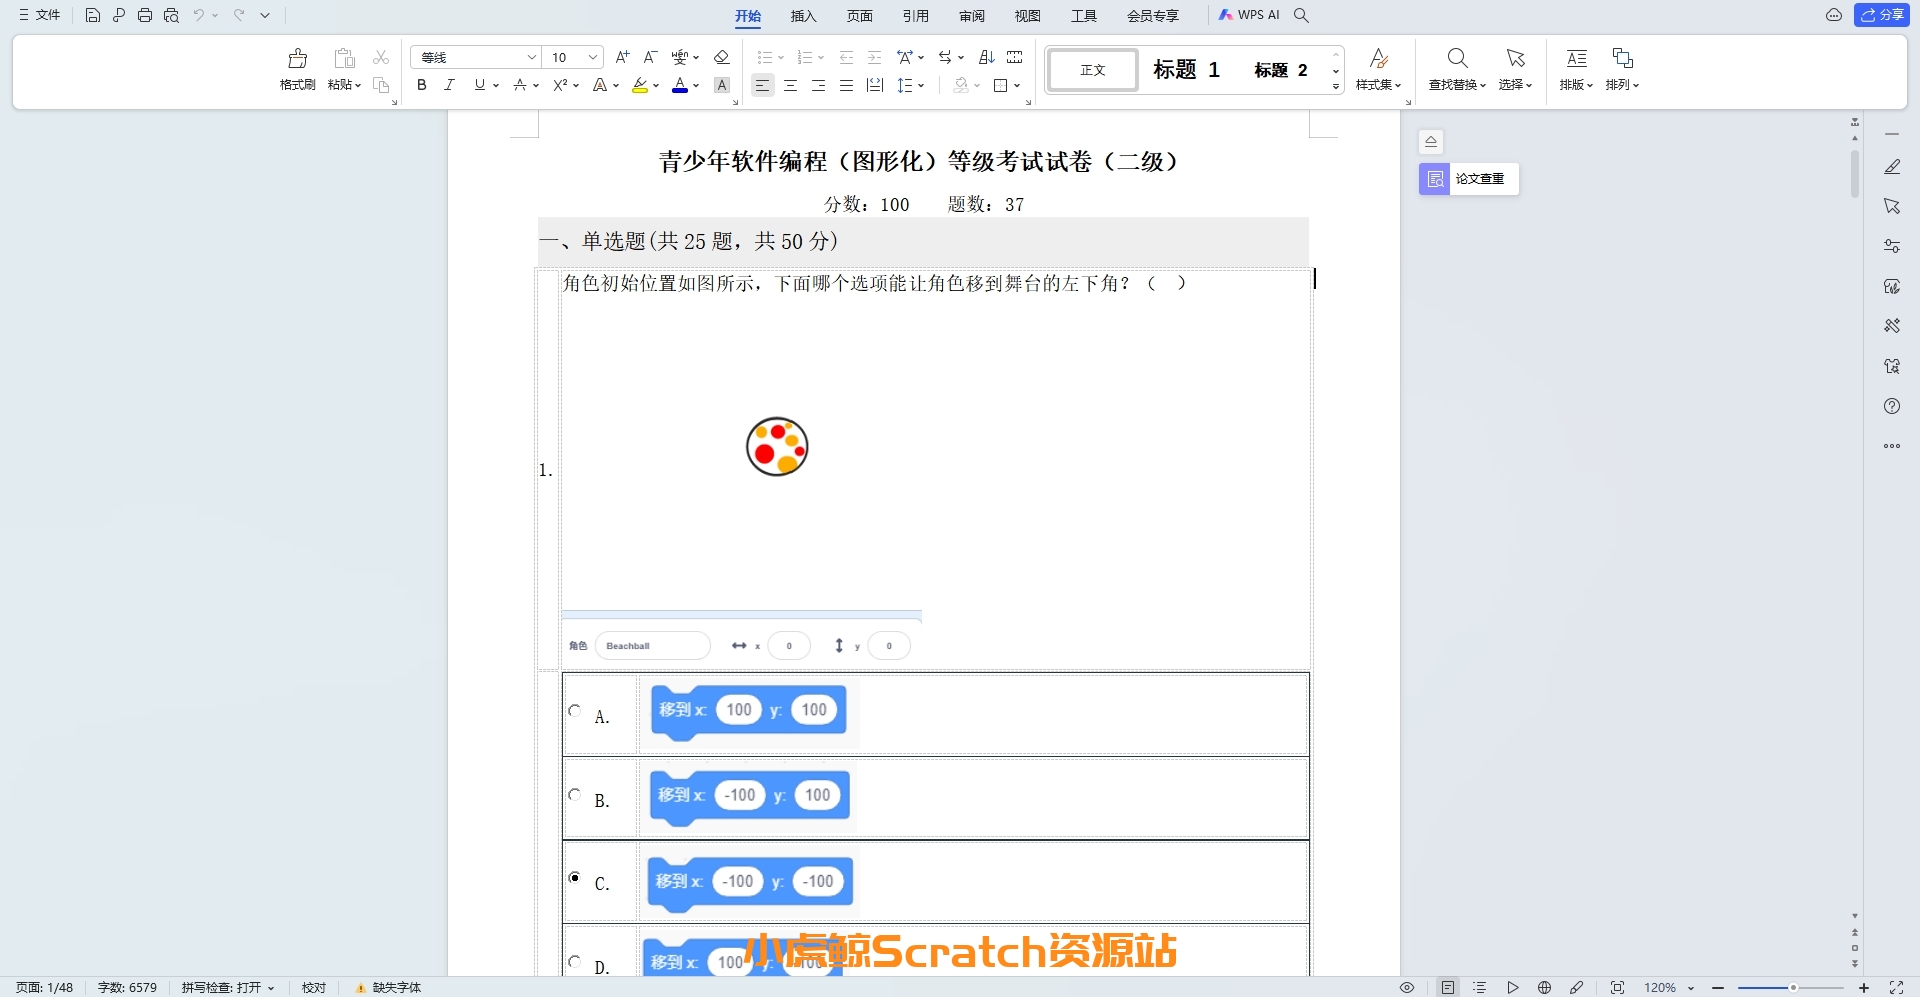Click the Sort icon
Image resolution: width=1920 pixels, height=997 pixels.
coord(986,57)
